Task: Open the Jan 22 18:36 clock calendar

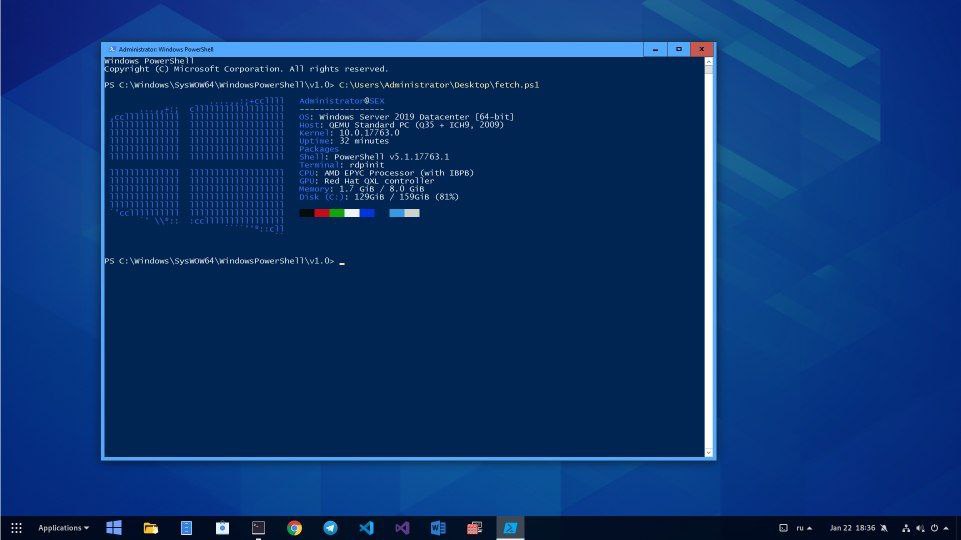Action: [x=853, y=528]
